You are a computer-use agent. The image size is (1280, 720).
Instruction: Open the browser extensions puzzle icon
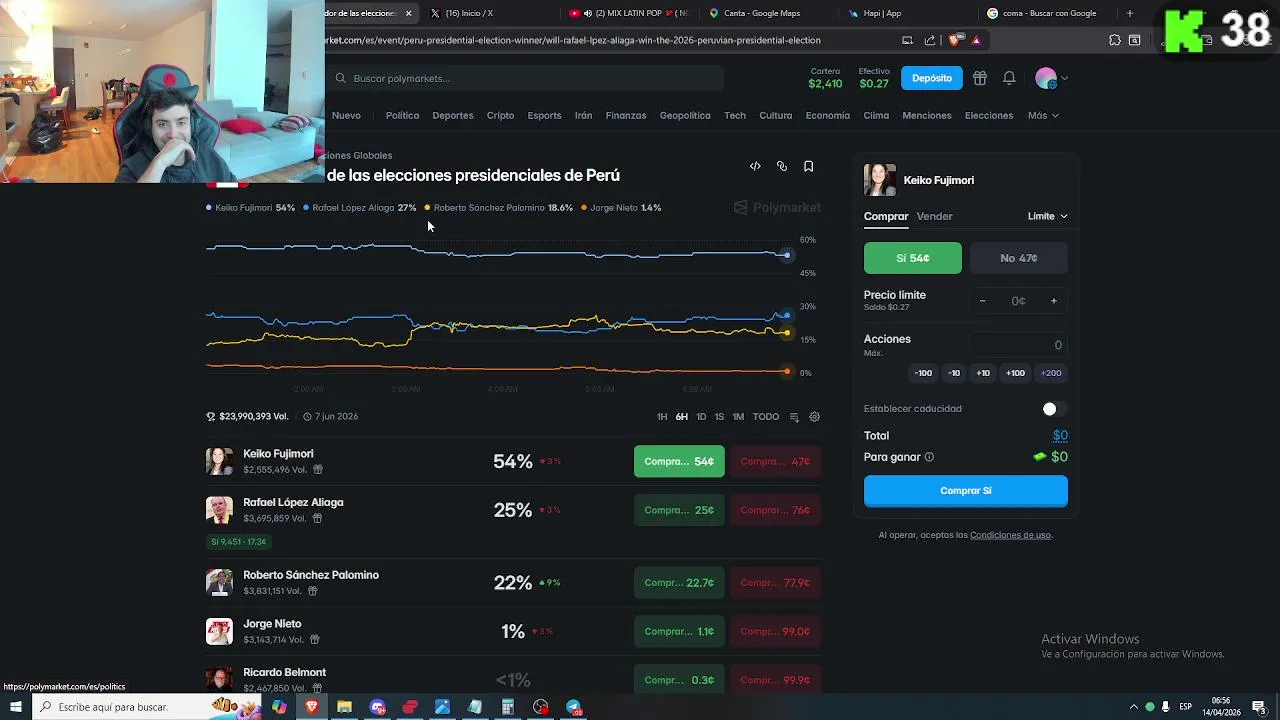click(1115, 40)
